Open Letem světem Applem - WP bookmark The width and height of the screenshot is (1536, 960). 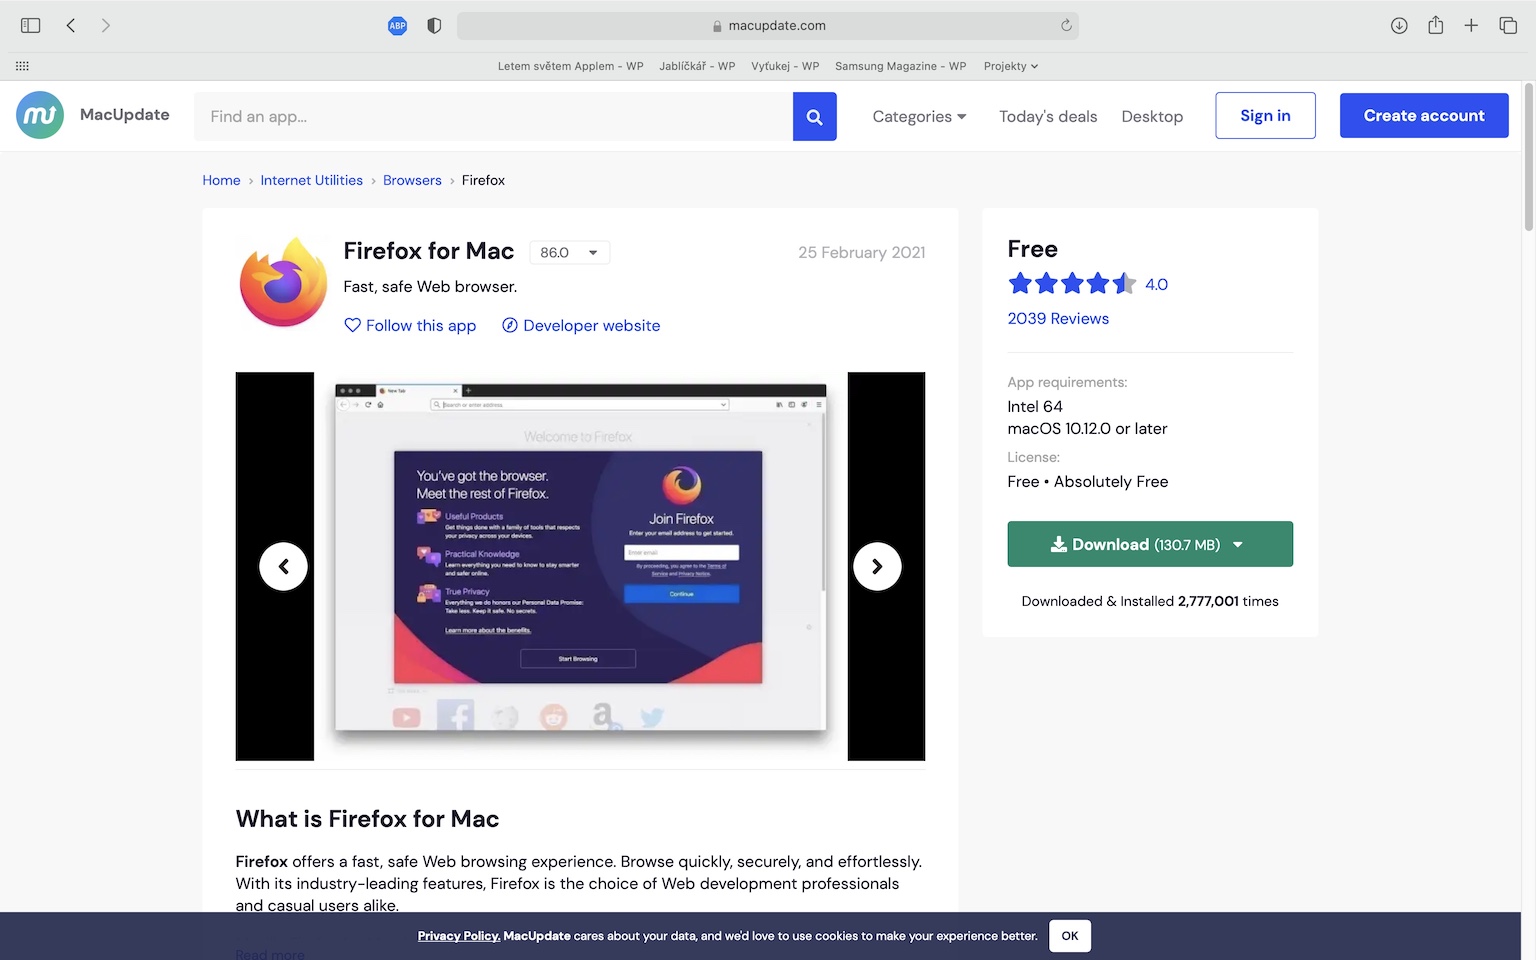pyautogui.click(x=570, y=66)
